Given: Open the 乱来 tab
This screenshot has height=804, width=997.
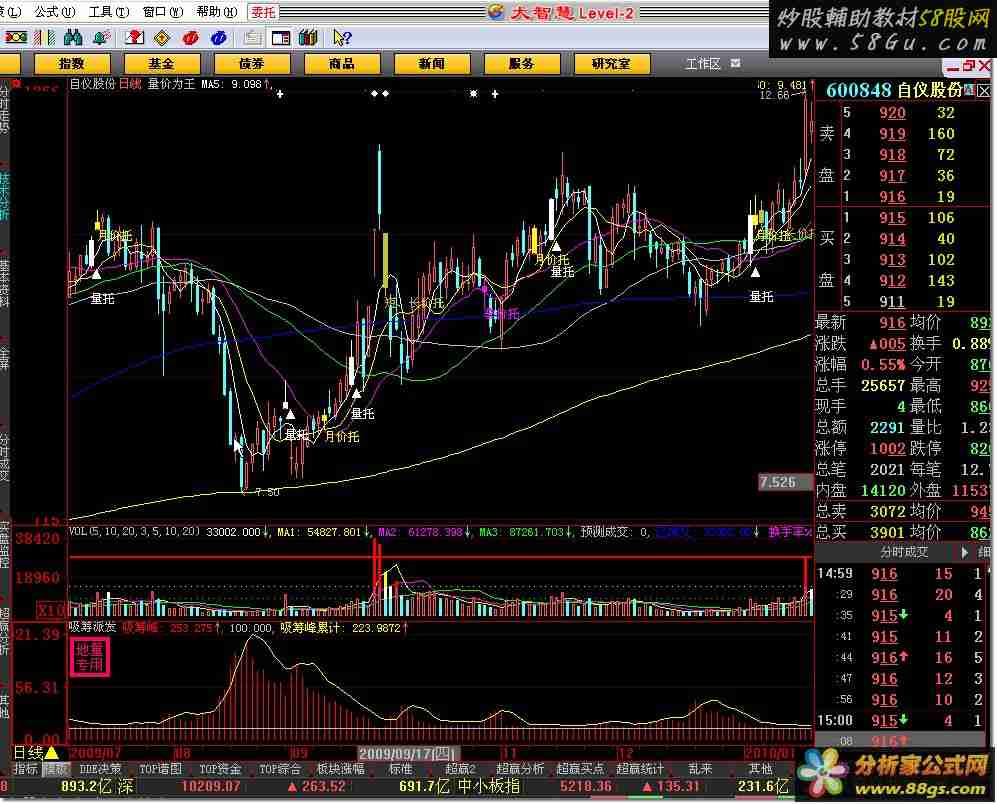Looking at the screenshot, I should point(700,769).
